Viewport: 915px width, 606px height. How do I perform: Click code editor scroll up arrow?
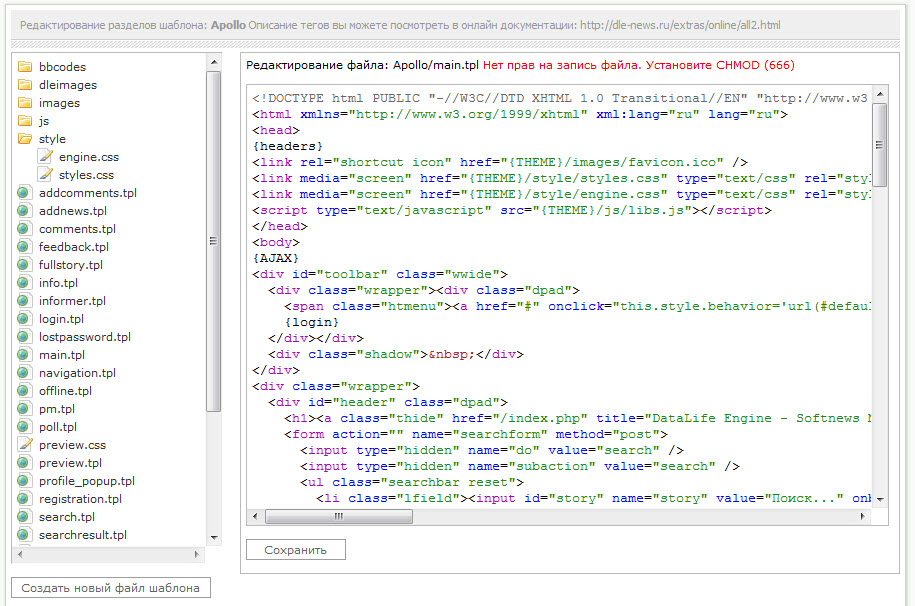point(880,94)
